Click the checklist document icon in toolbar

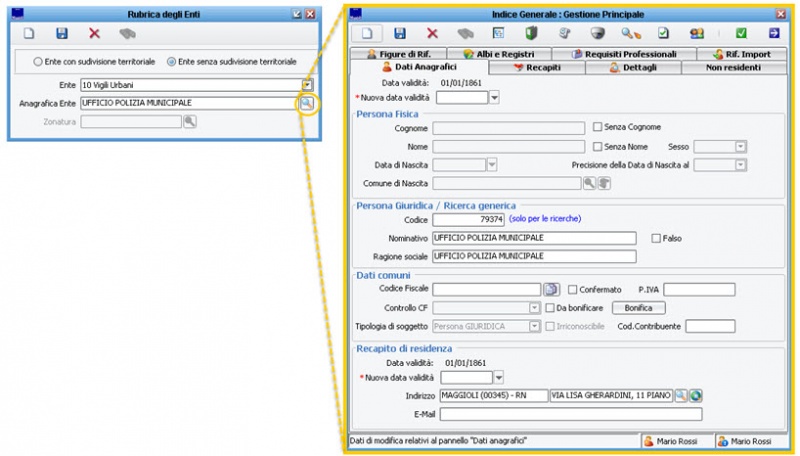click(663, 34)
